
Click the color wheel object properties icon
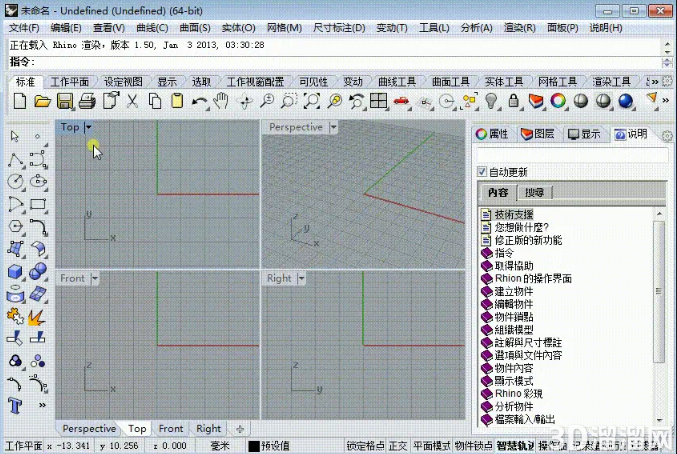(558, 101)
